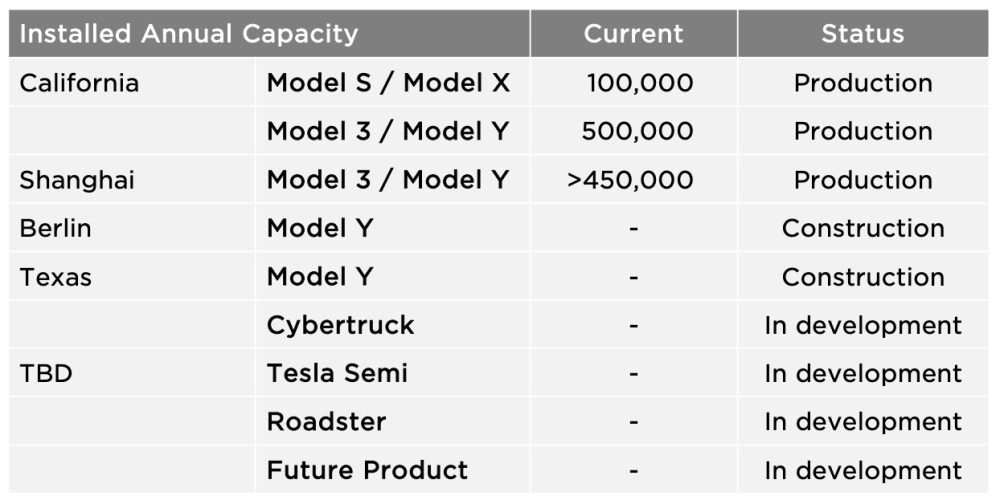The height and width of the screenshot is (504, 1000).
Task: Select the "Model S / Model X" cell
Action: coord(388,83)
